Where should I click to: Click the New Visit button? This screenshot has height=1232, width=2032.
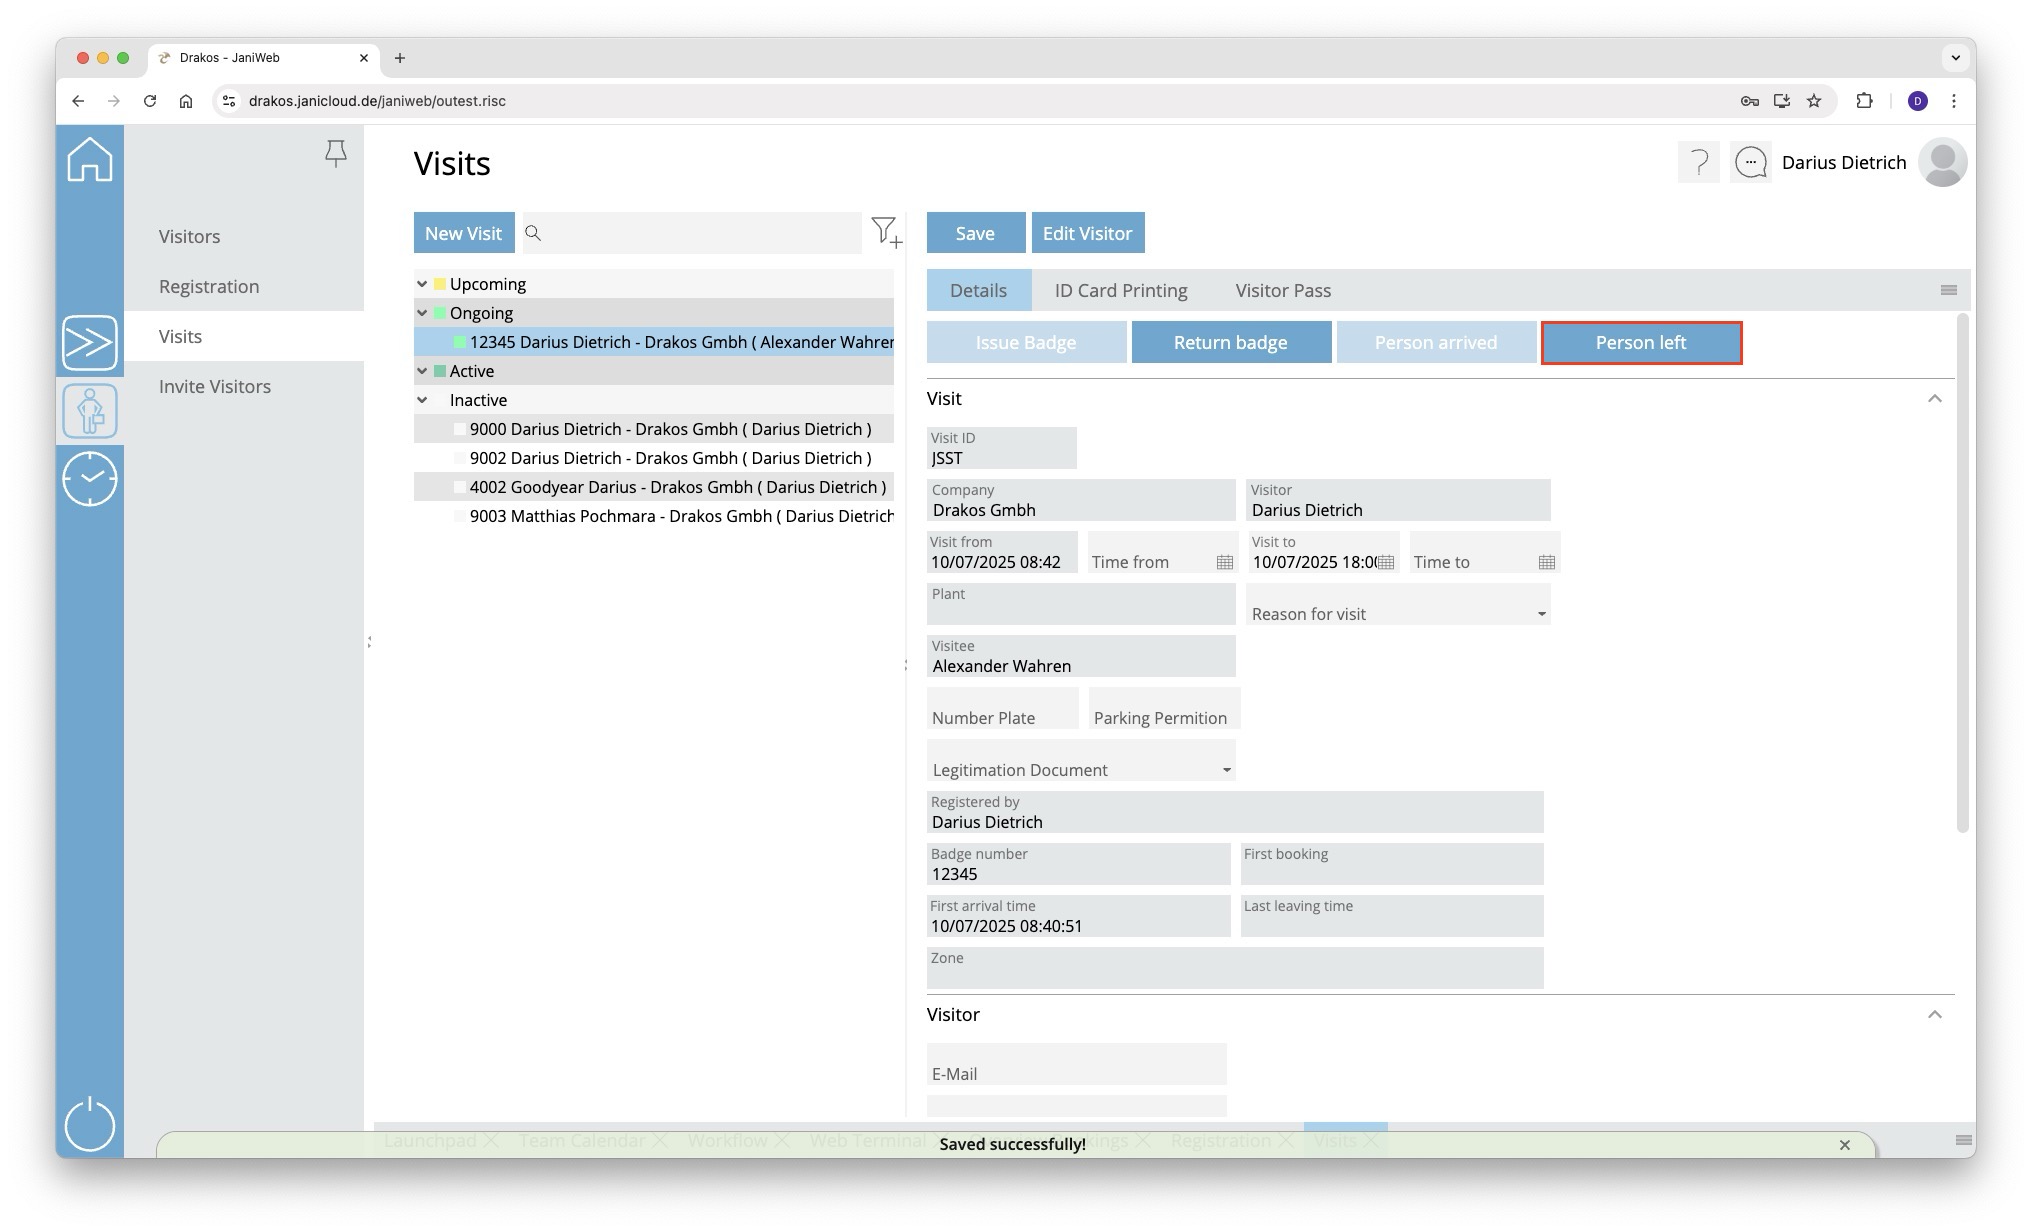click(x=463, y=233)
